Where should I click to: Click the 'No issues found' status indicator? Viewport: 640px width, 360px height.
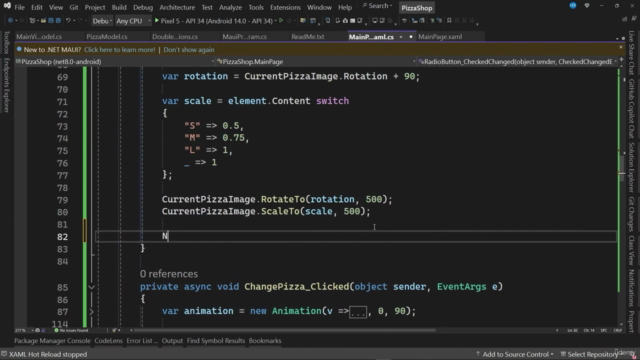(x=71, y=330)
